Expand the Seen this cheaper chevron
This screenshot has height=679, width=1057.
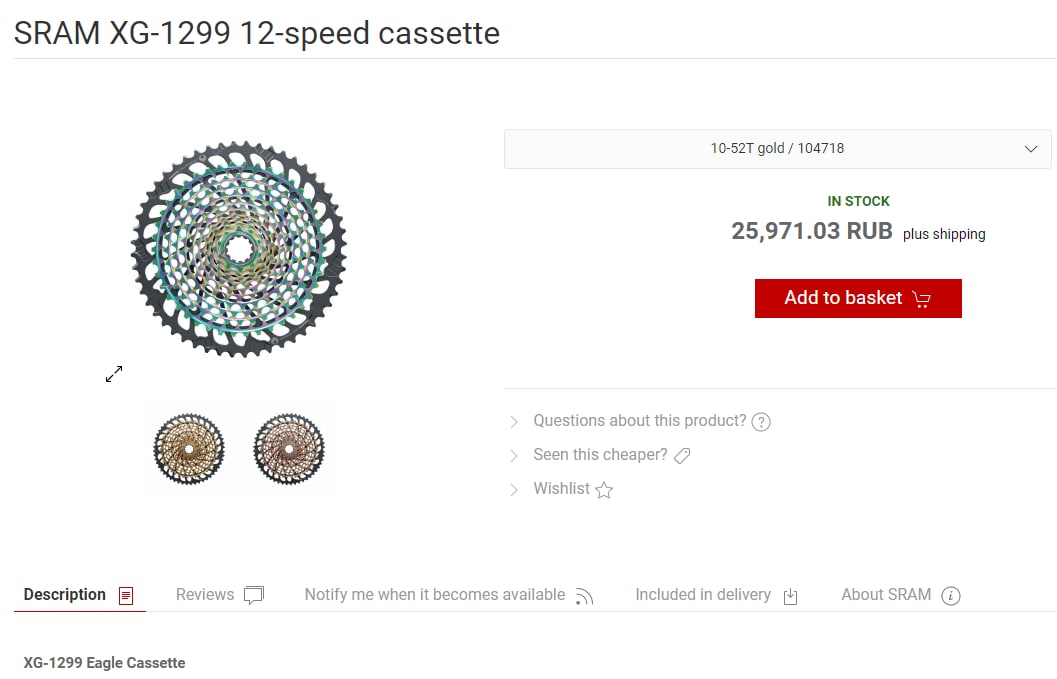pos(514,456)
